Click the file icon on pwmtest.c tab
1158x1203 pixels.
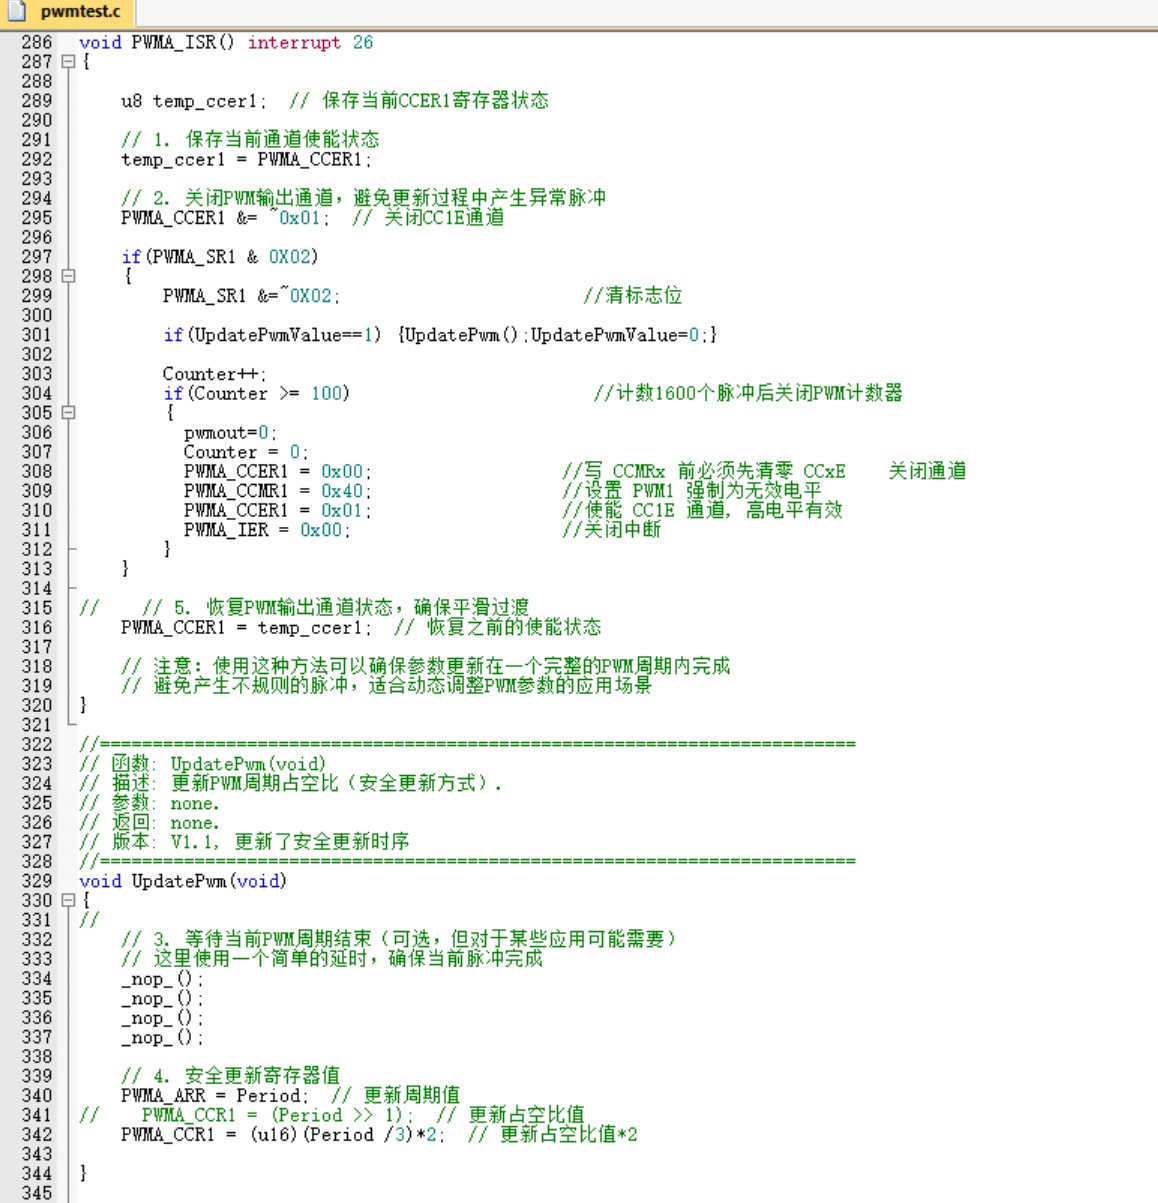17,12
